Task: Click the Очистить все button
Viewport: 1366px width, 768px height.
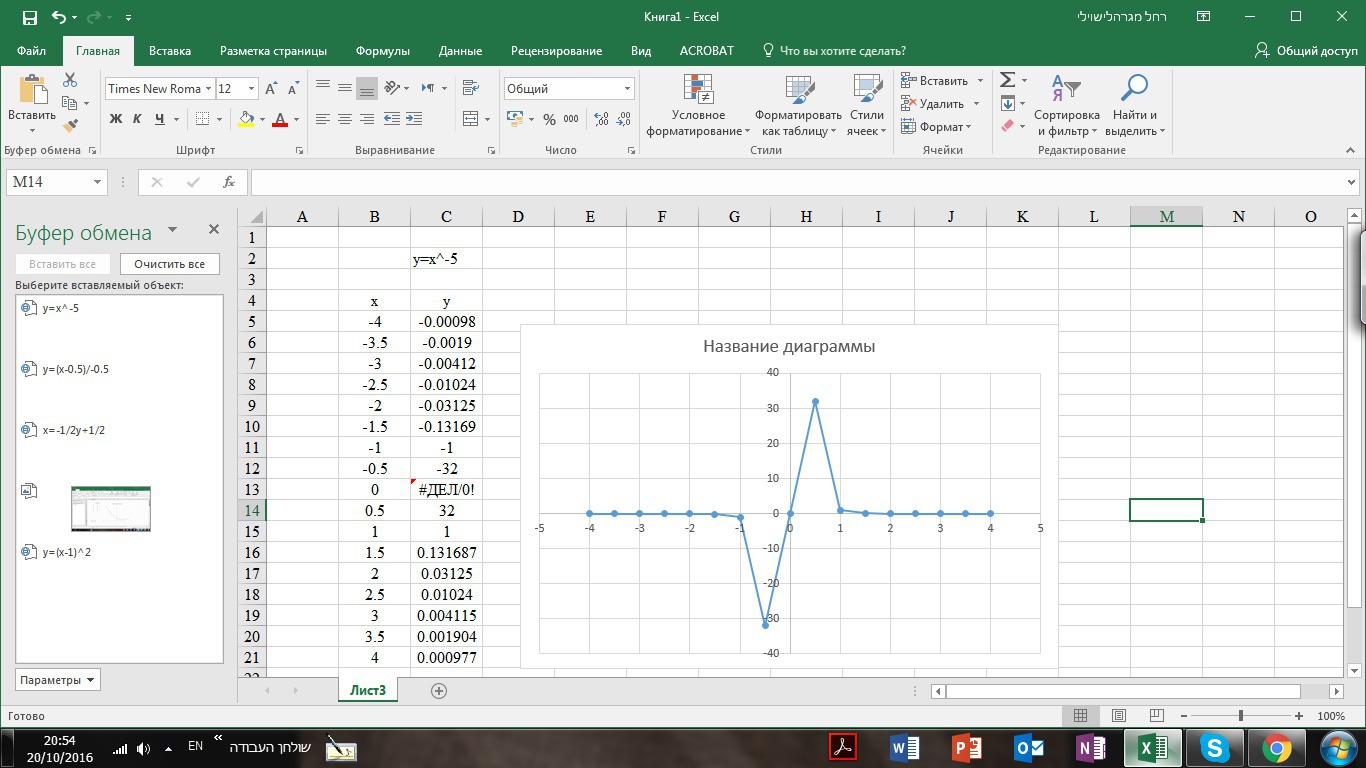Action: [x=169, y=264]
